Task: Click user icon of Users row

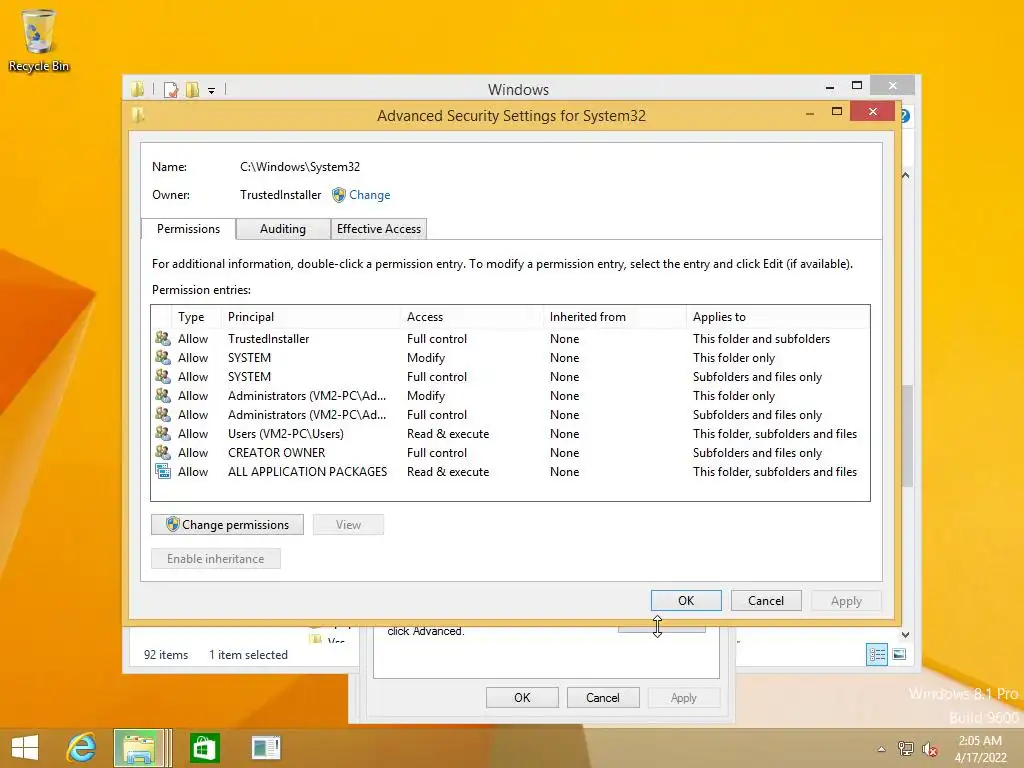Action: tap(163, 433)
